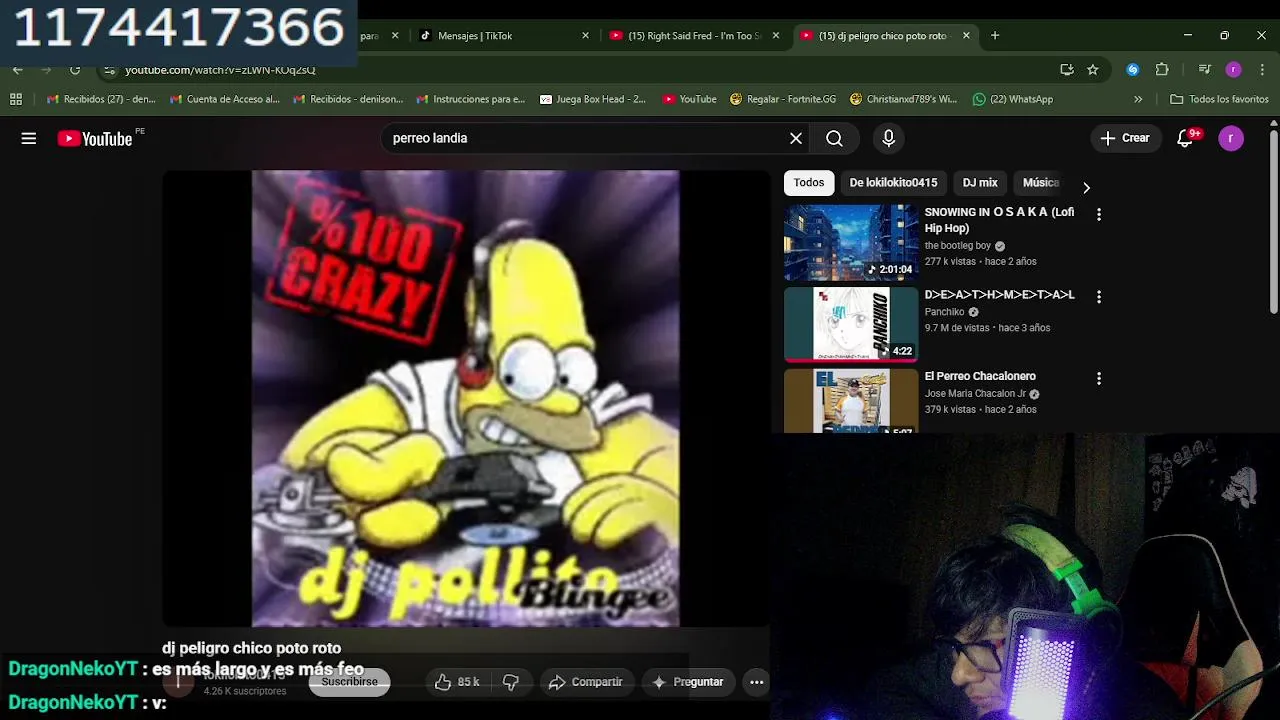
Task: Open the Juega Box Head bookmark
Action: tap(592, 99)
